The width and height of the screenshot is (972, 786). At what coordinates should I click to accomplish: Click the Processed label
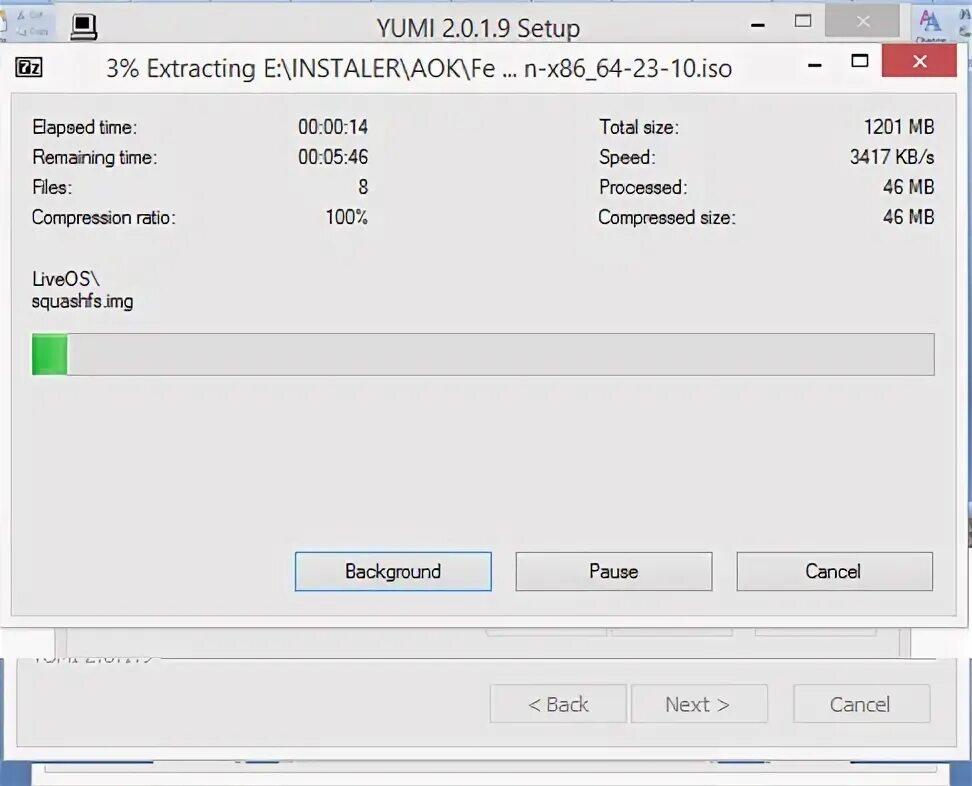click(643, 187)
